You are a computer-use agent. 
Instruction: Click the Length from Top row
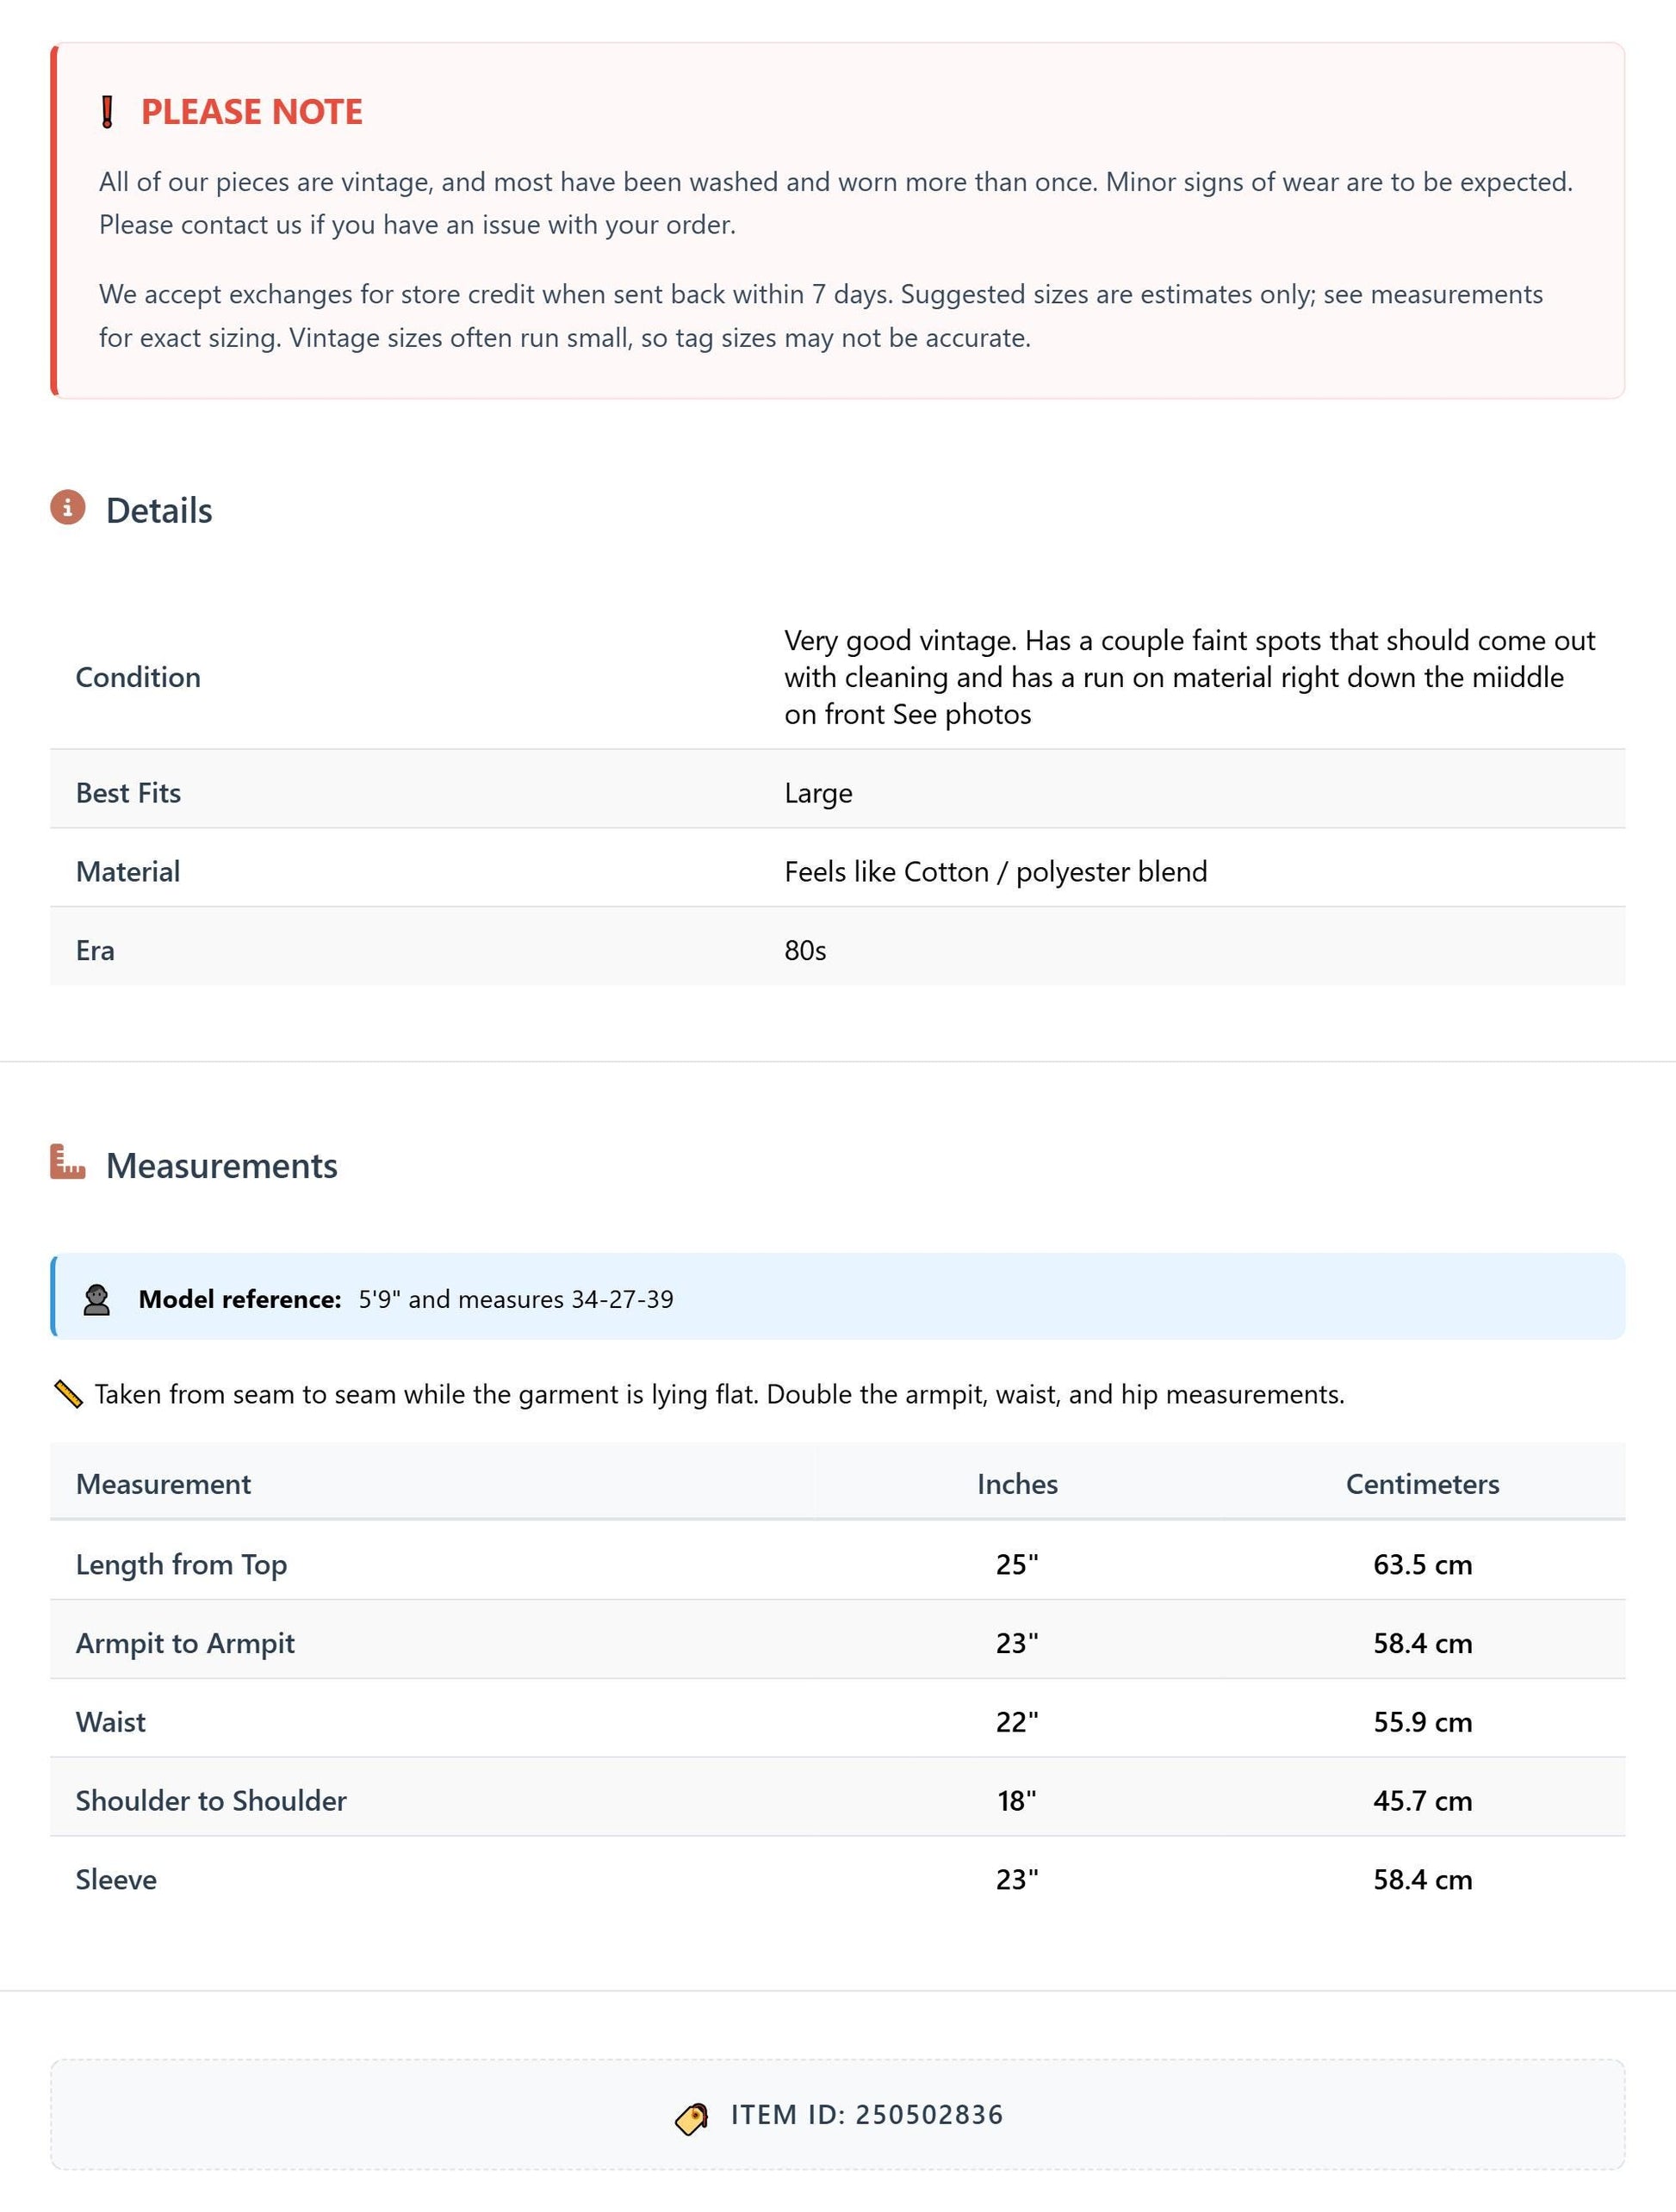(837, 1563)
